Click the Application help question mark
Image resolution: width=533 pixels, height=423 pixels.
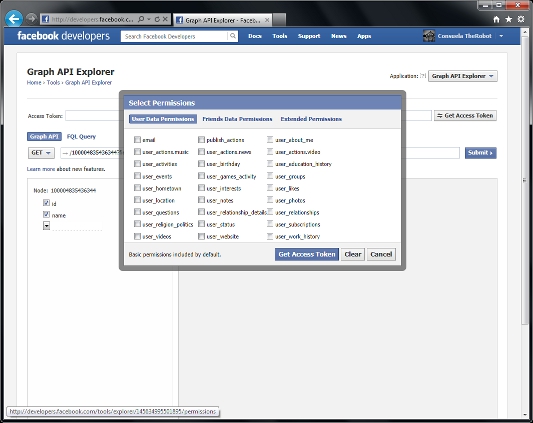pos(423,76)
